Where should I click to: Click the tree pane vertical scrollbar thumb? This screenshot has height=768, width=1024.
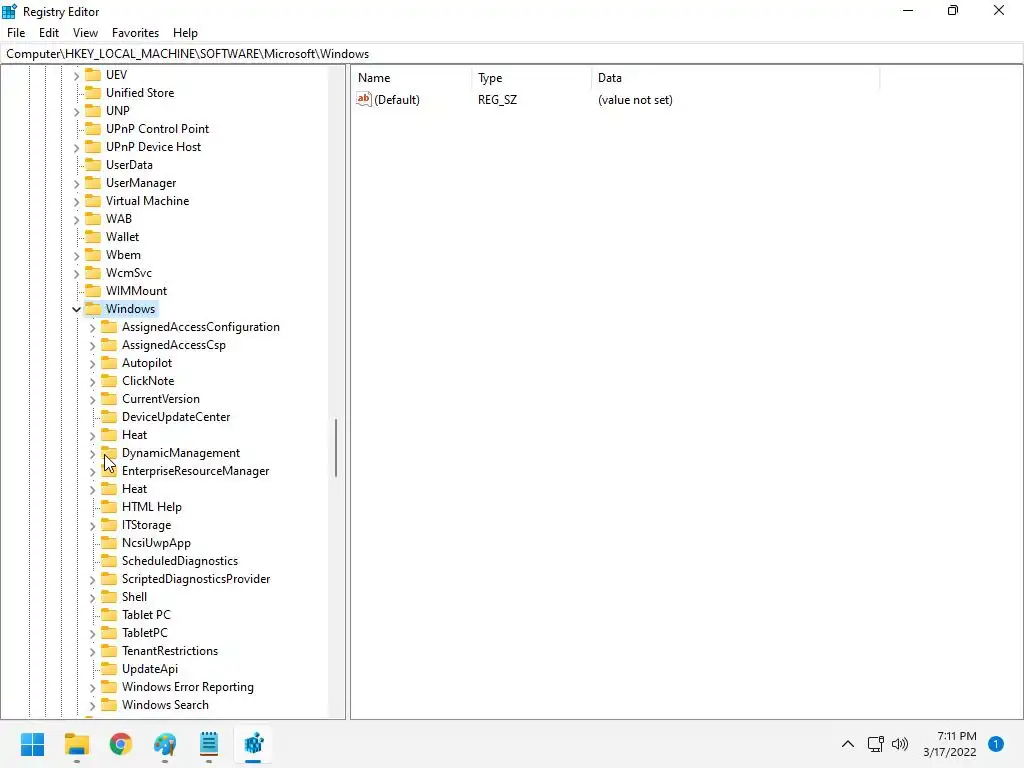tap(336, 448)
